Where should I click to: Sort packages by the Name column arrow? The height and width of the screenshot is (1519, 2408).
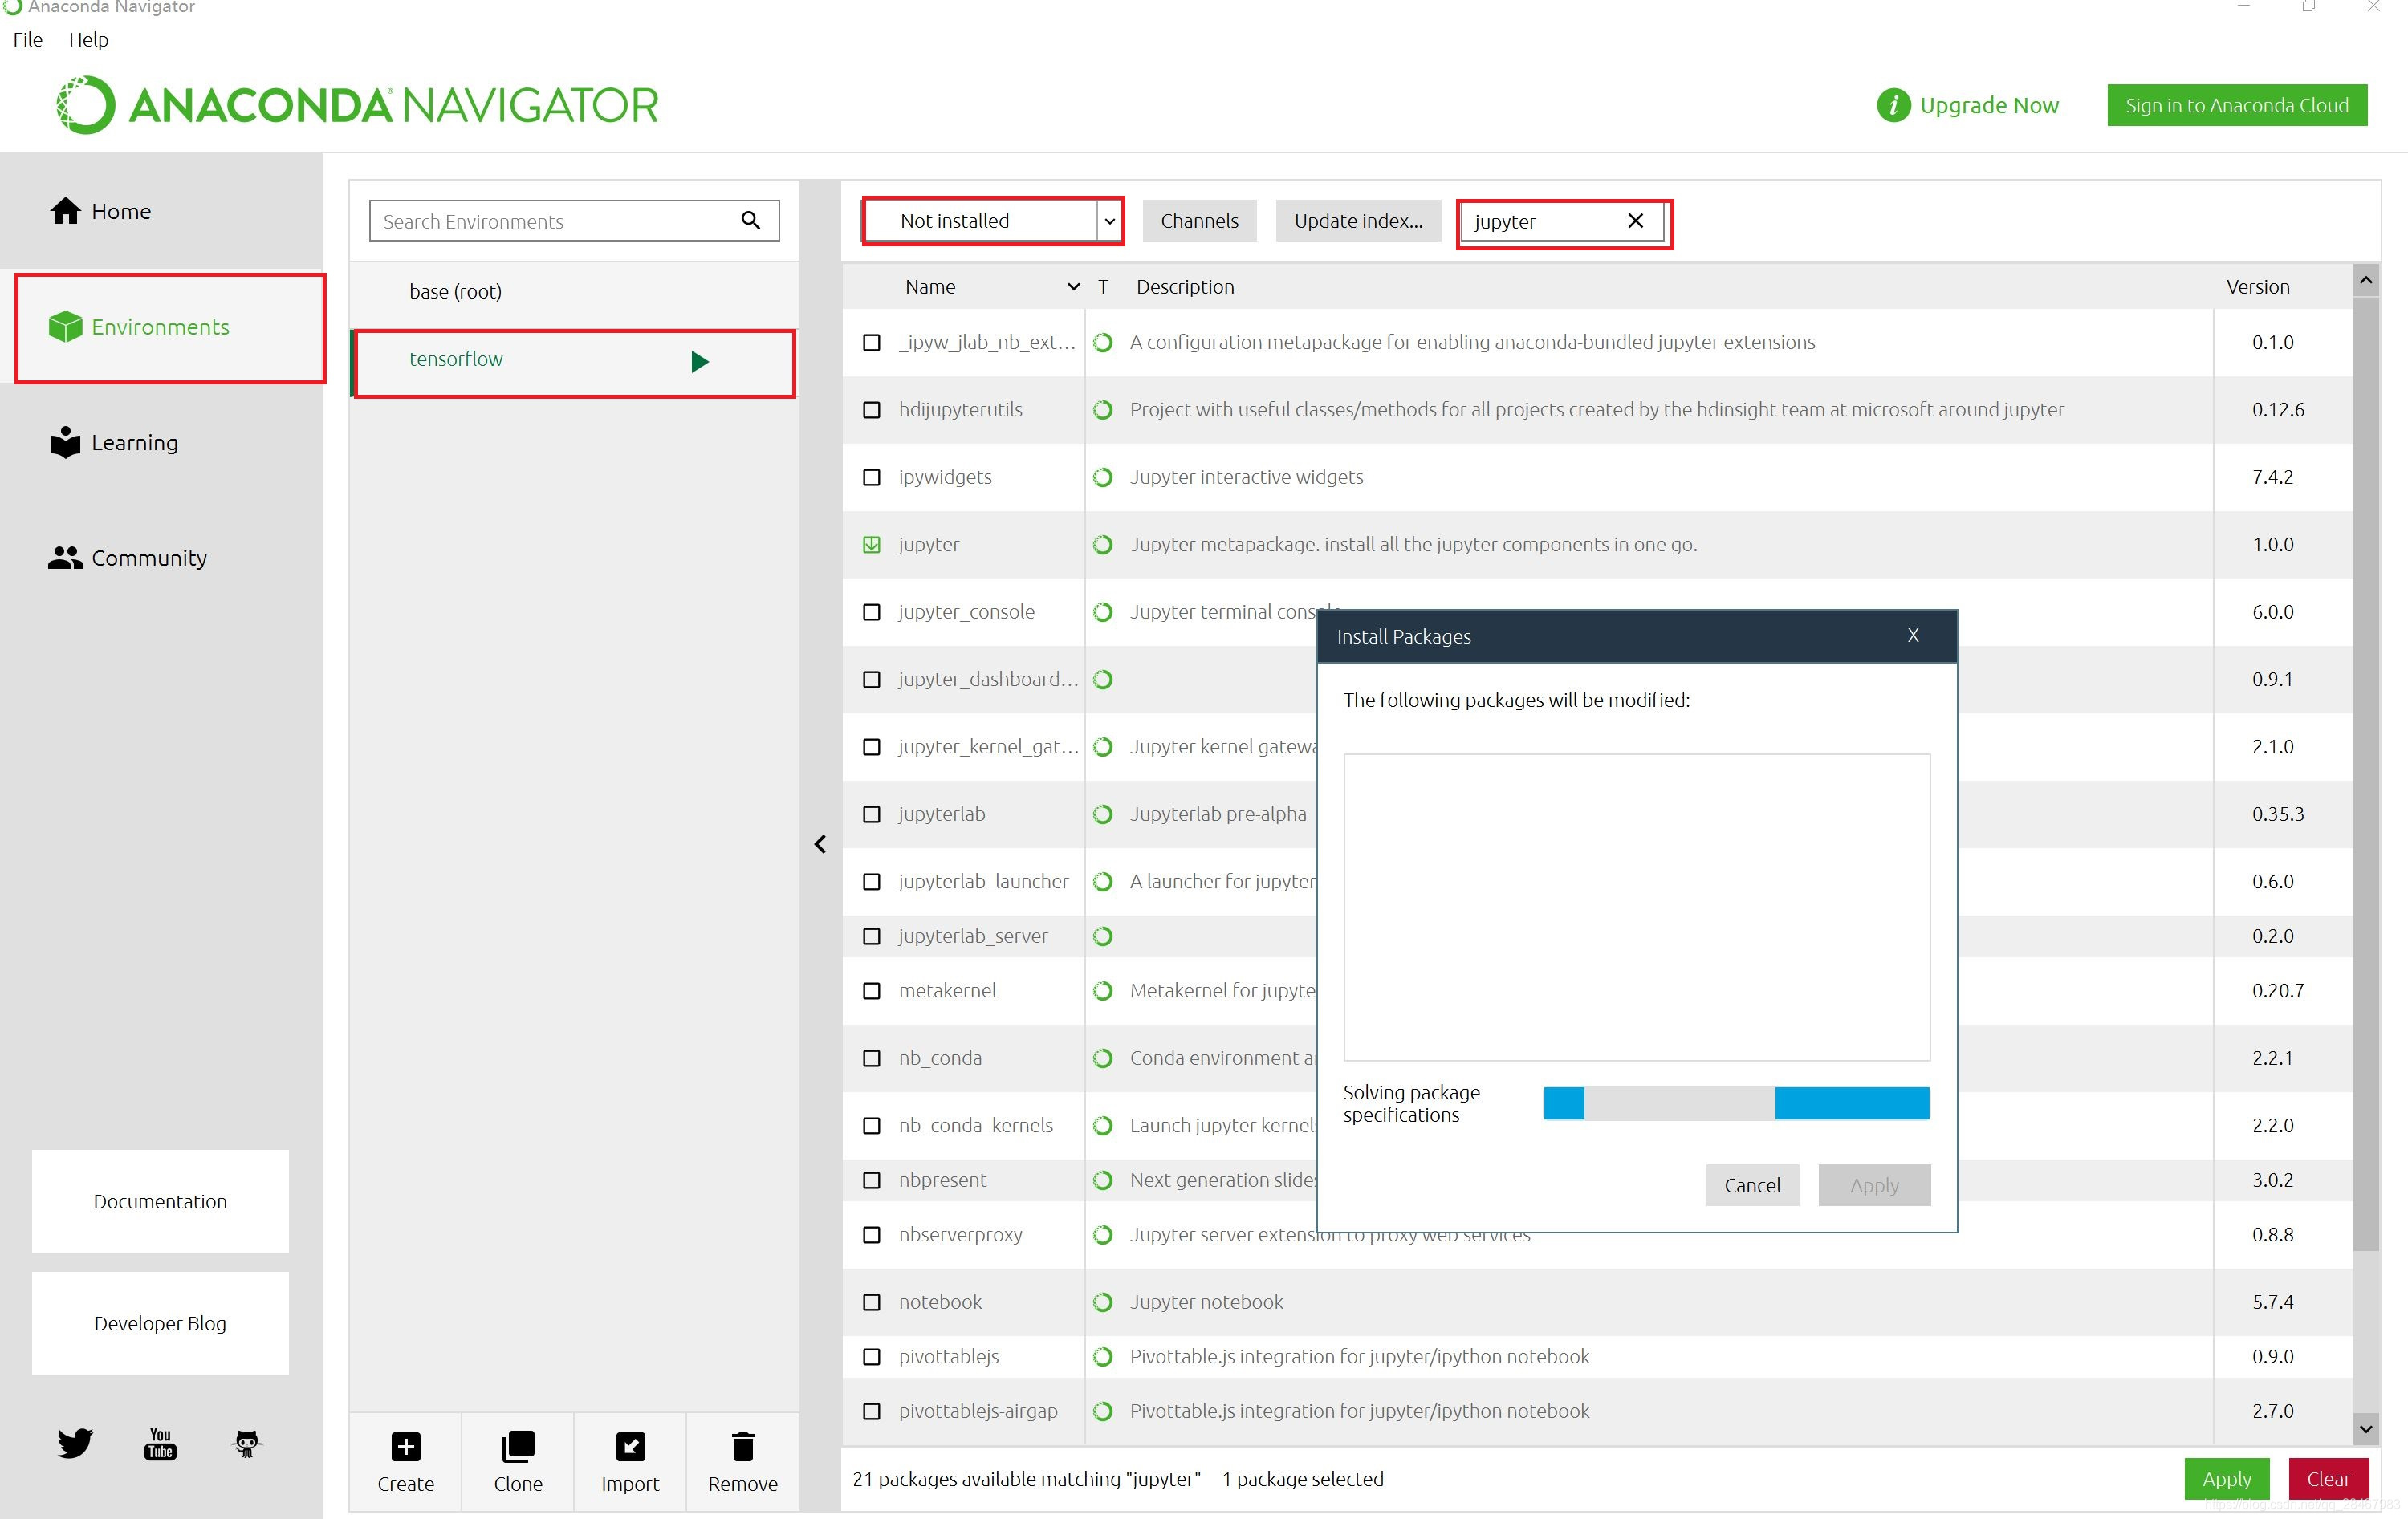pyautogui.click(x=1073, y=287)
